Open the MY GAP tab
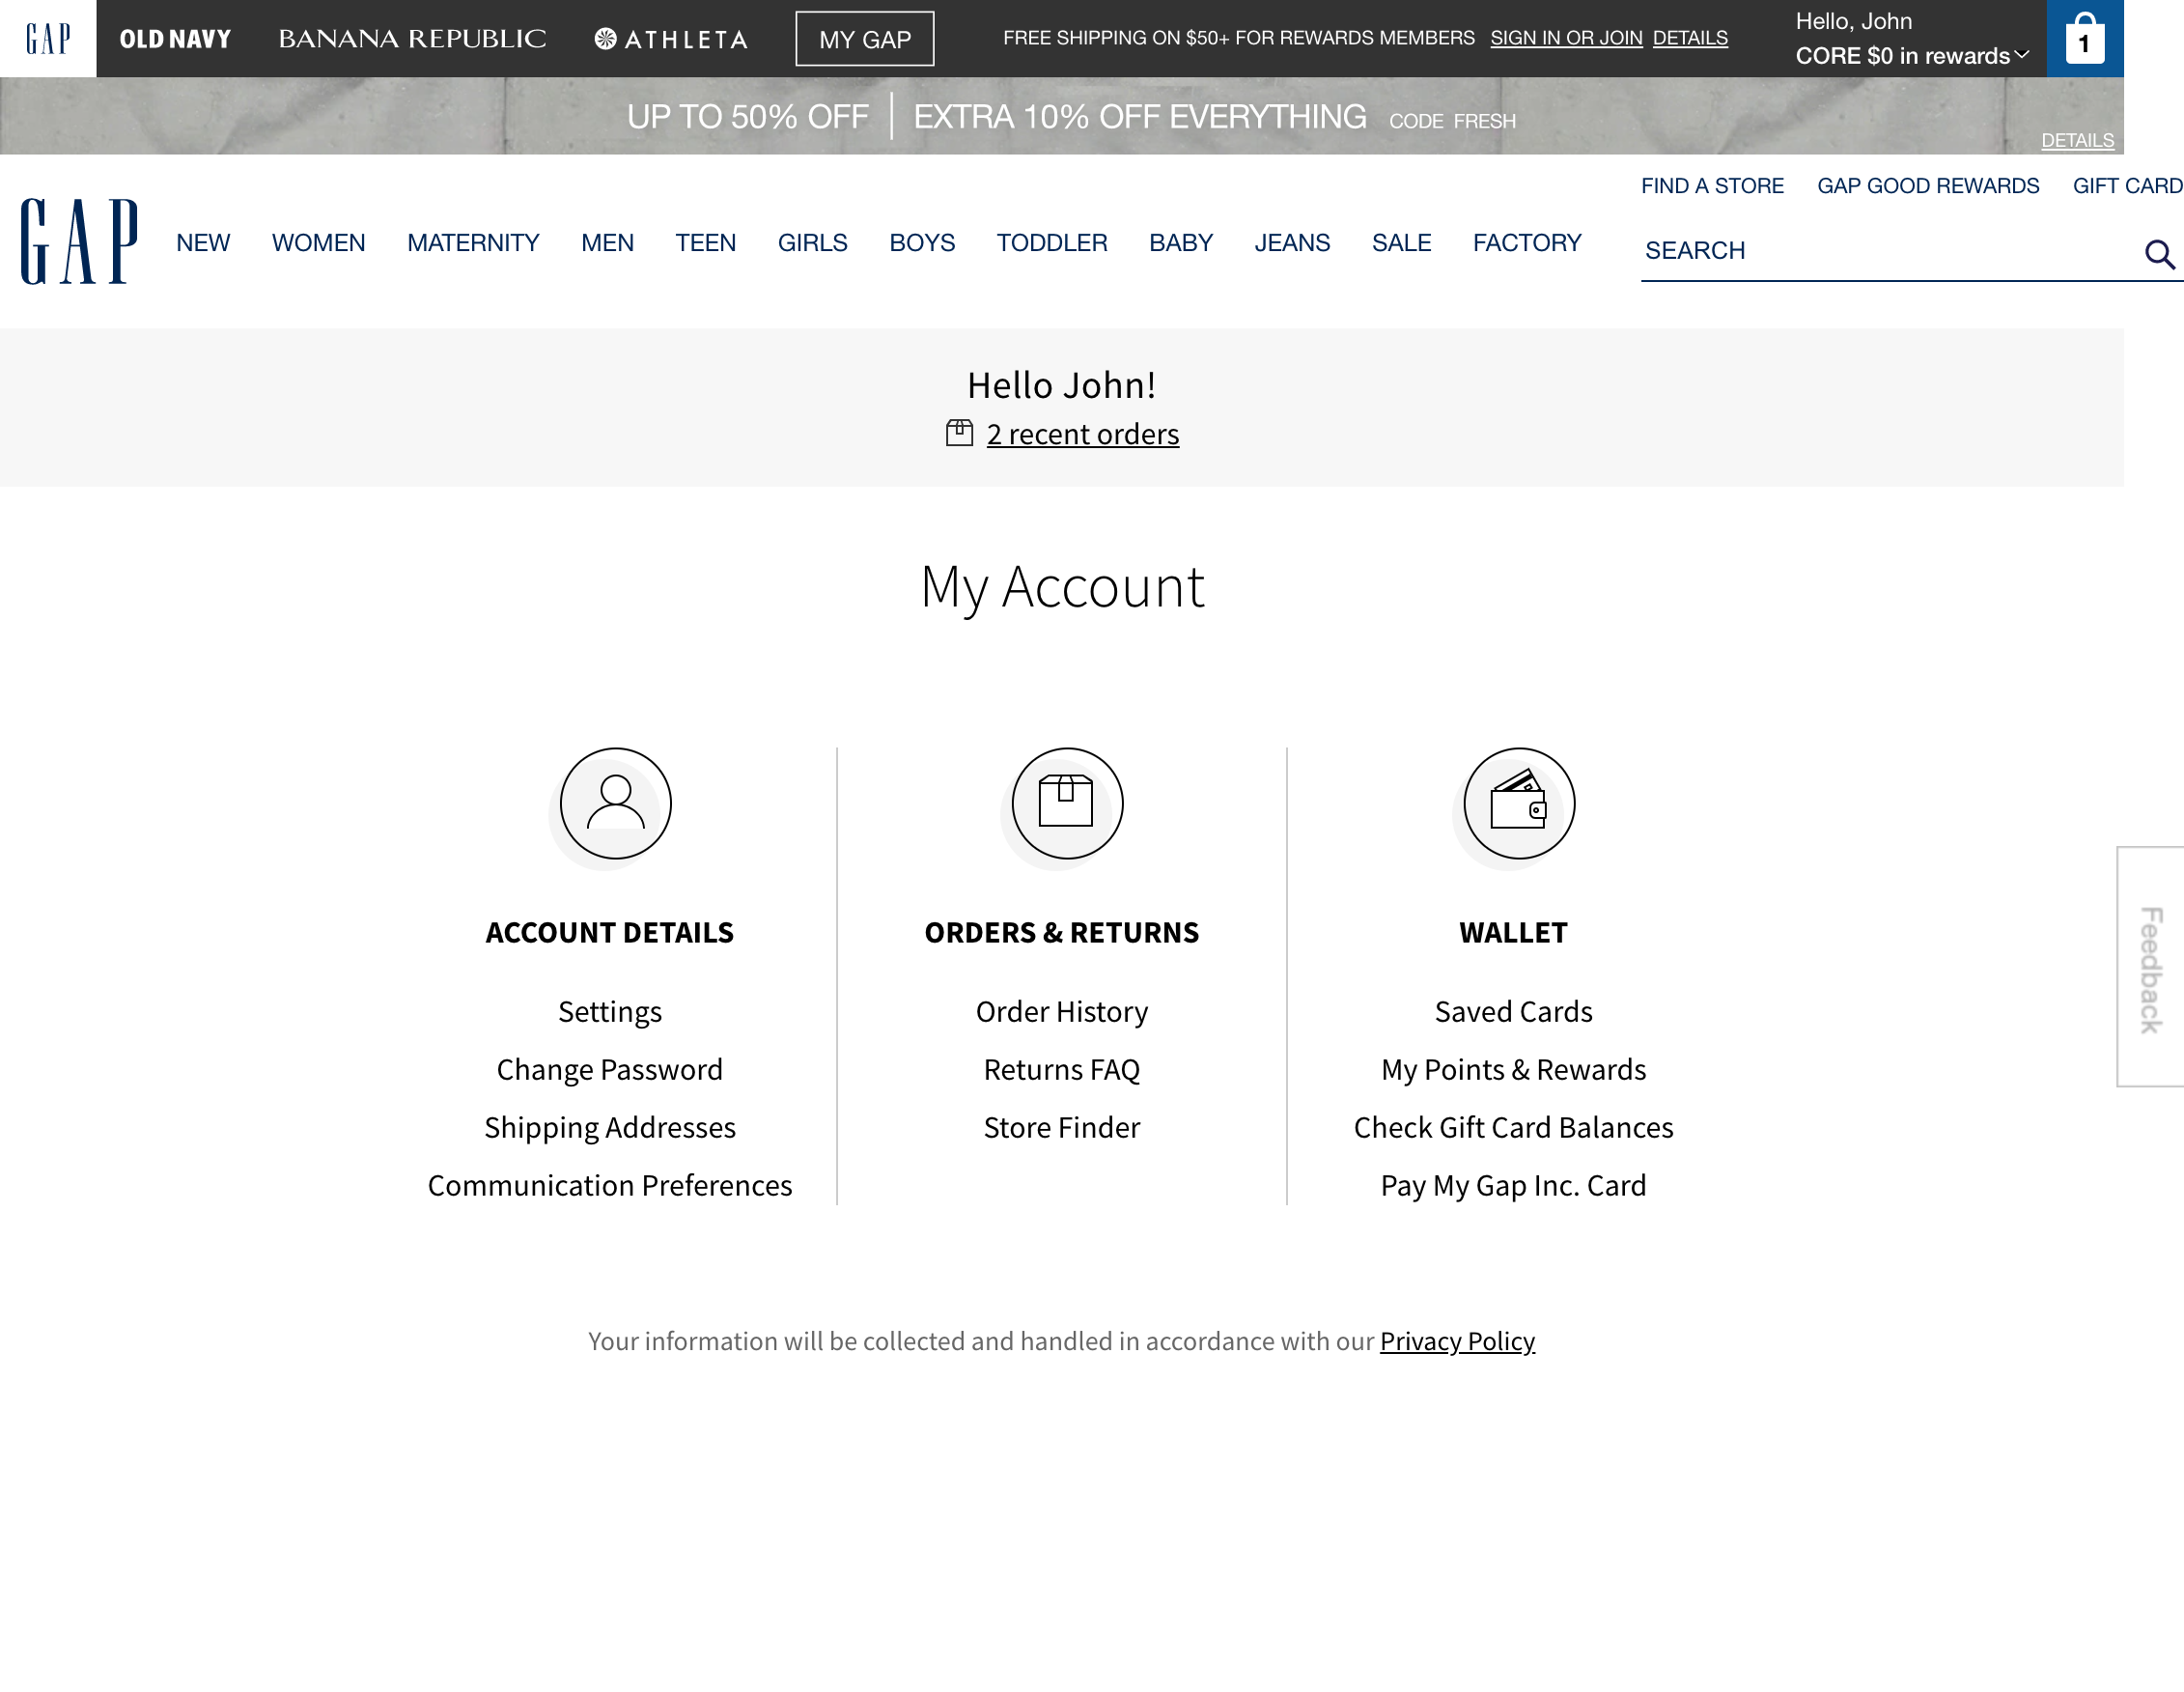 (864, 39)
